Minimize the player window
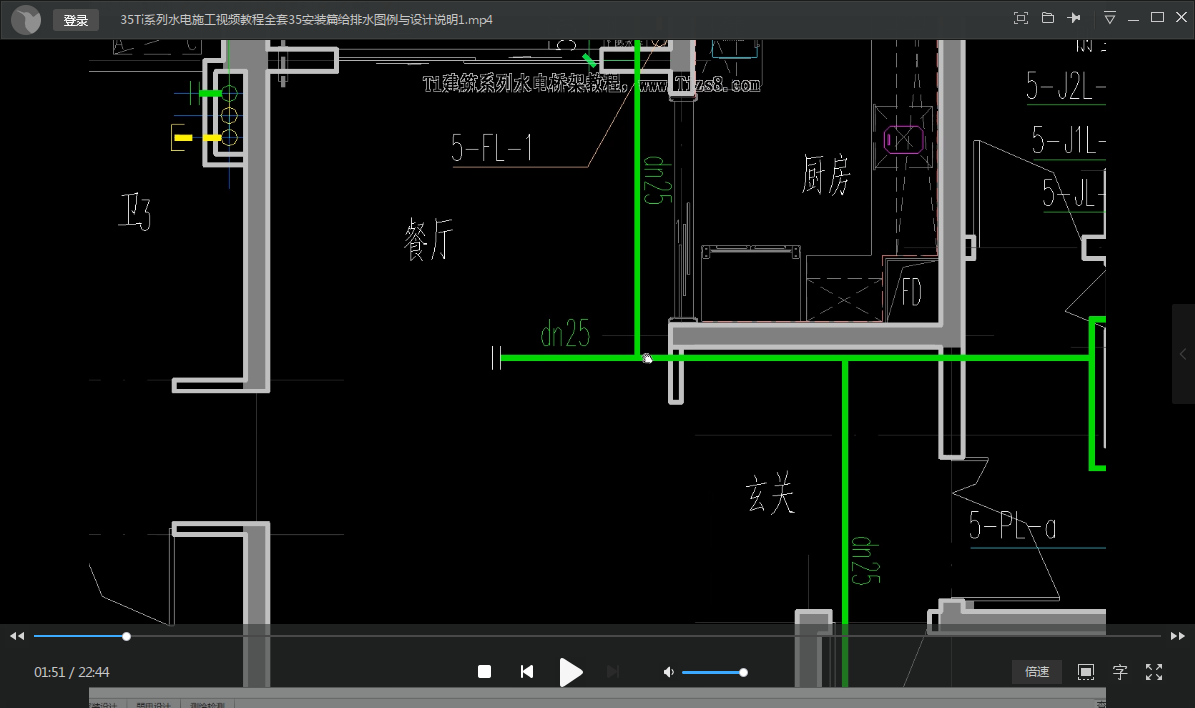This screenshot has height=708, width=1195. [1133, 18]
